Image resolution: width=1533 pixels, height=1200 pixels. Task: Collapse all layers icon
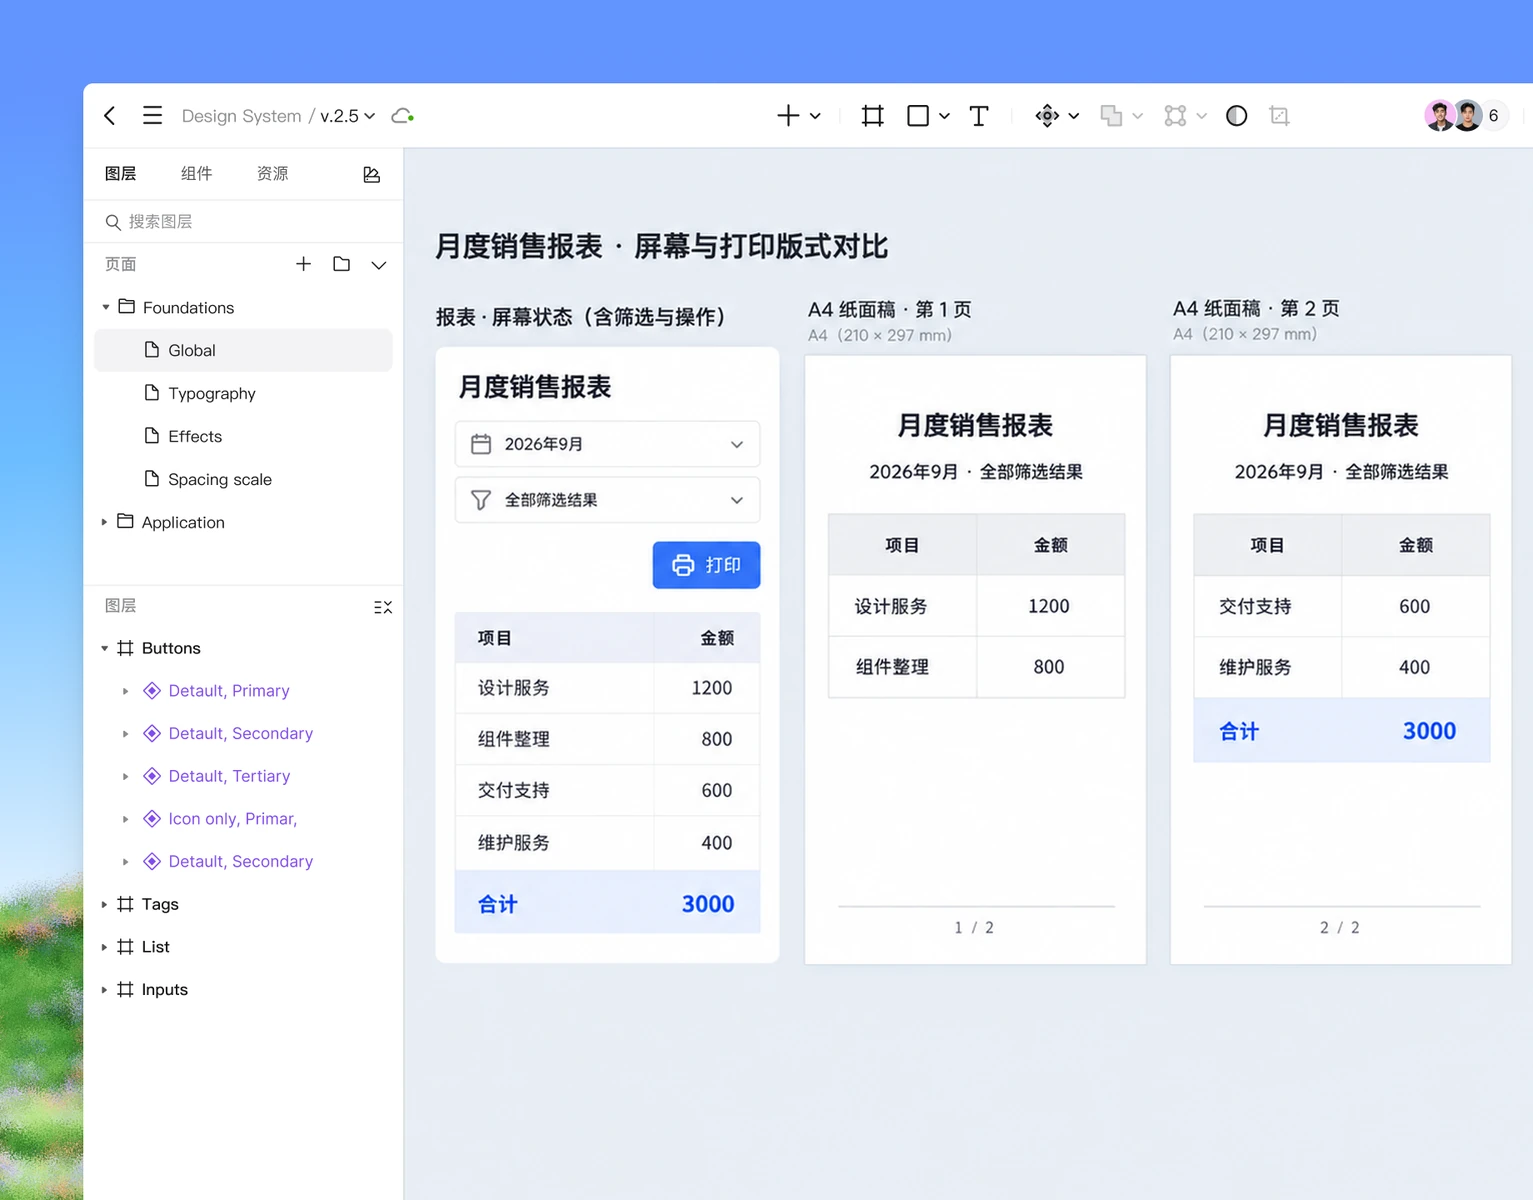(x=383, y=607)
